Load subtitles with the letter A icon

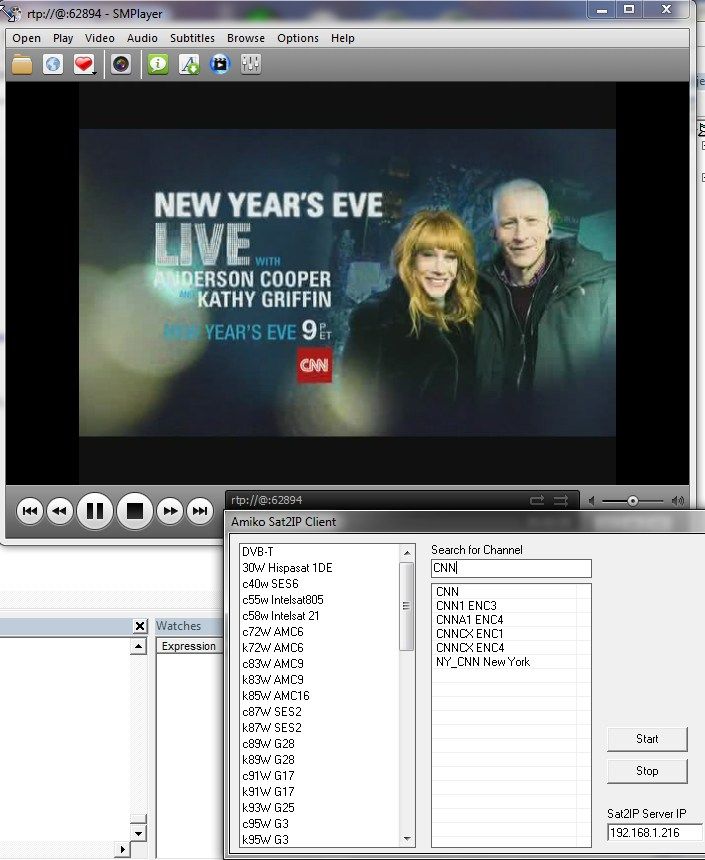coord(189,64)
